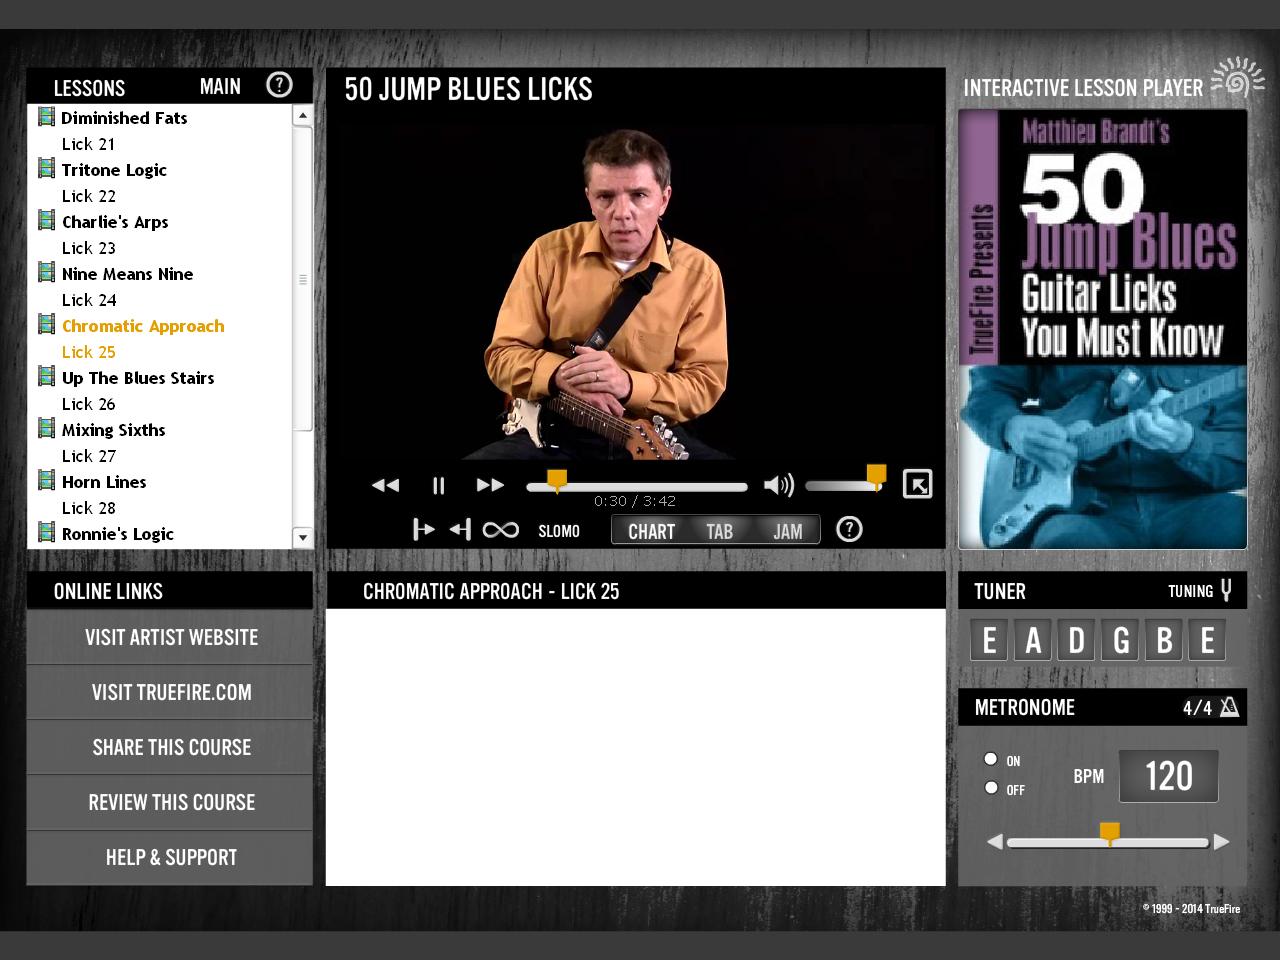Image resolution: width=1280 pixels, height=960 pixels.
Task: Click the film icon beside Charlie's Arps
Action: coord(46,221)
